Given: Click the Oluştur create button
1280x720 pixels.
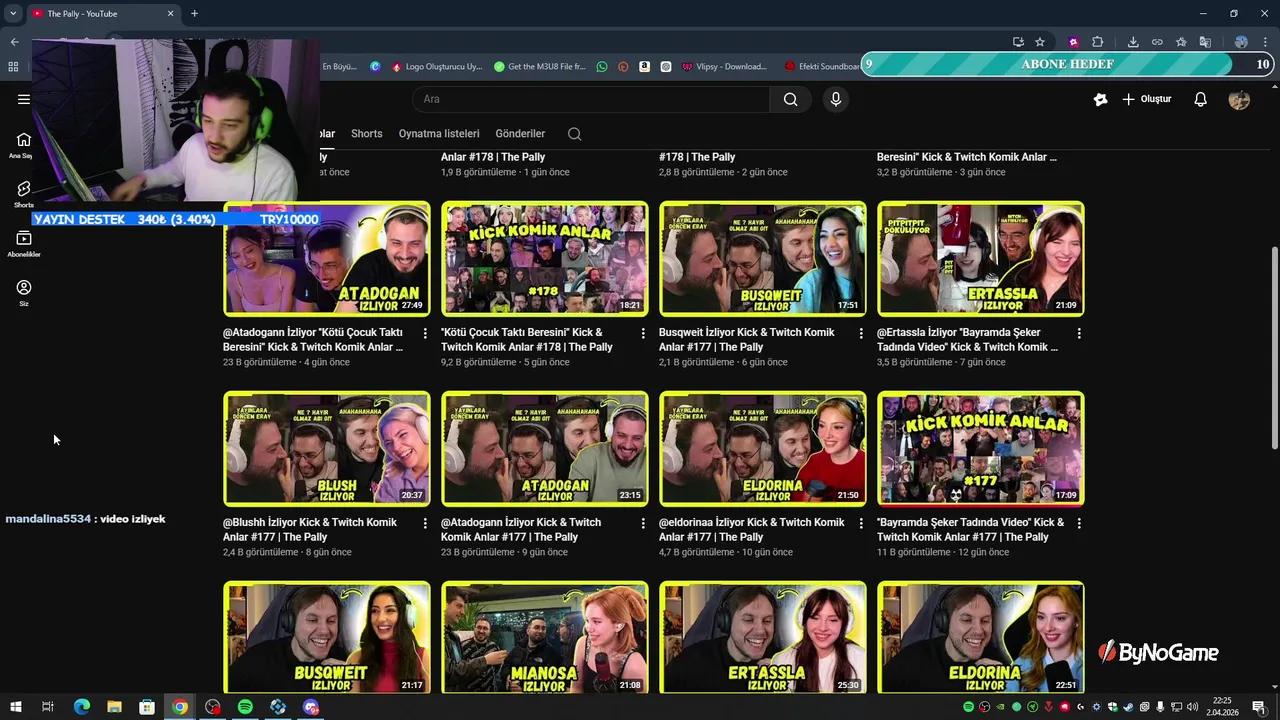Looking at the screenshot, I should [1147, 99].
